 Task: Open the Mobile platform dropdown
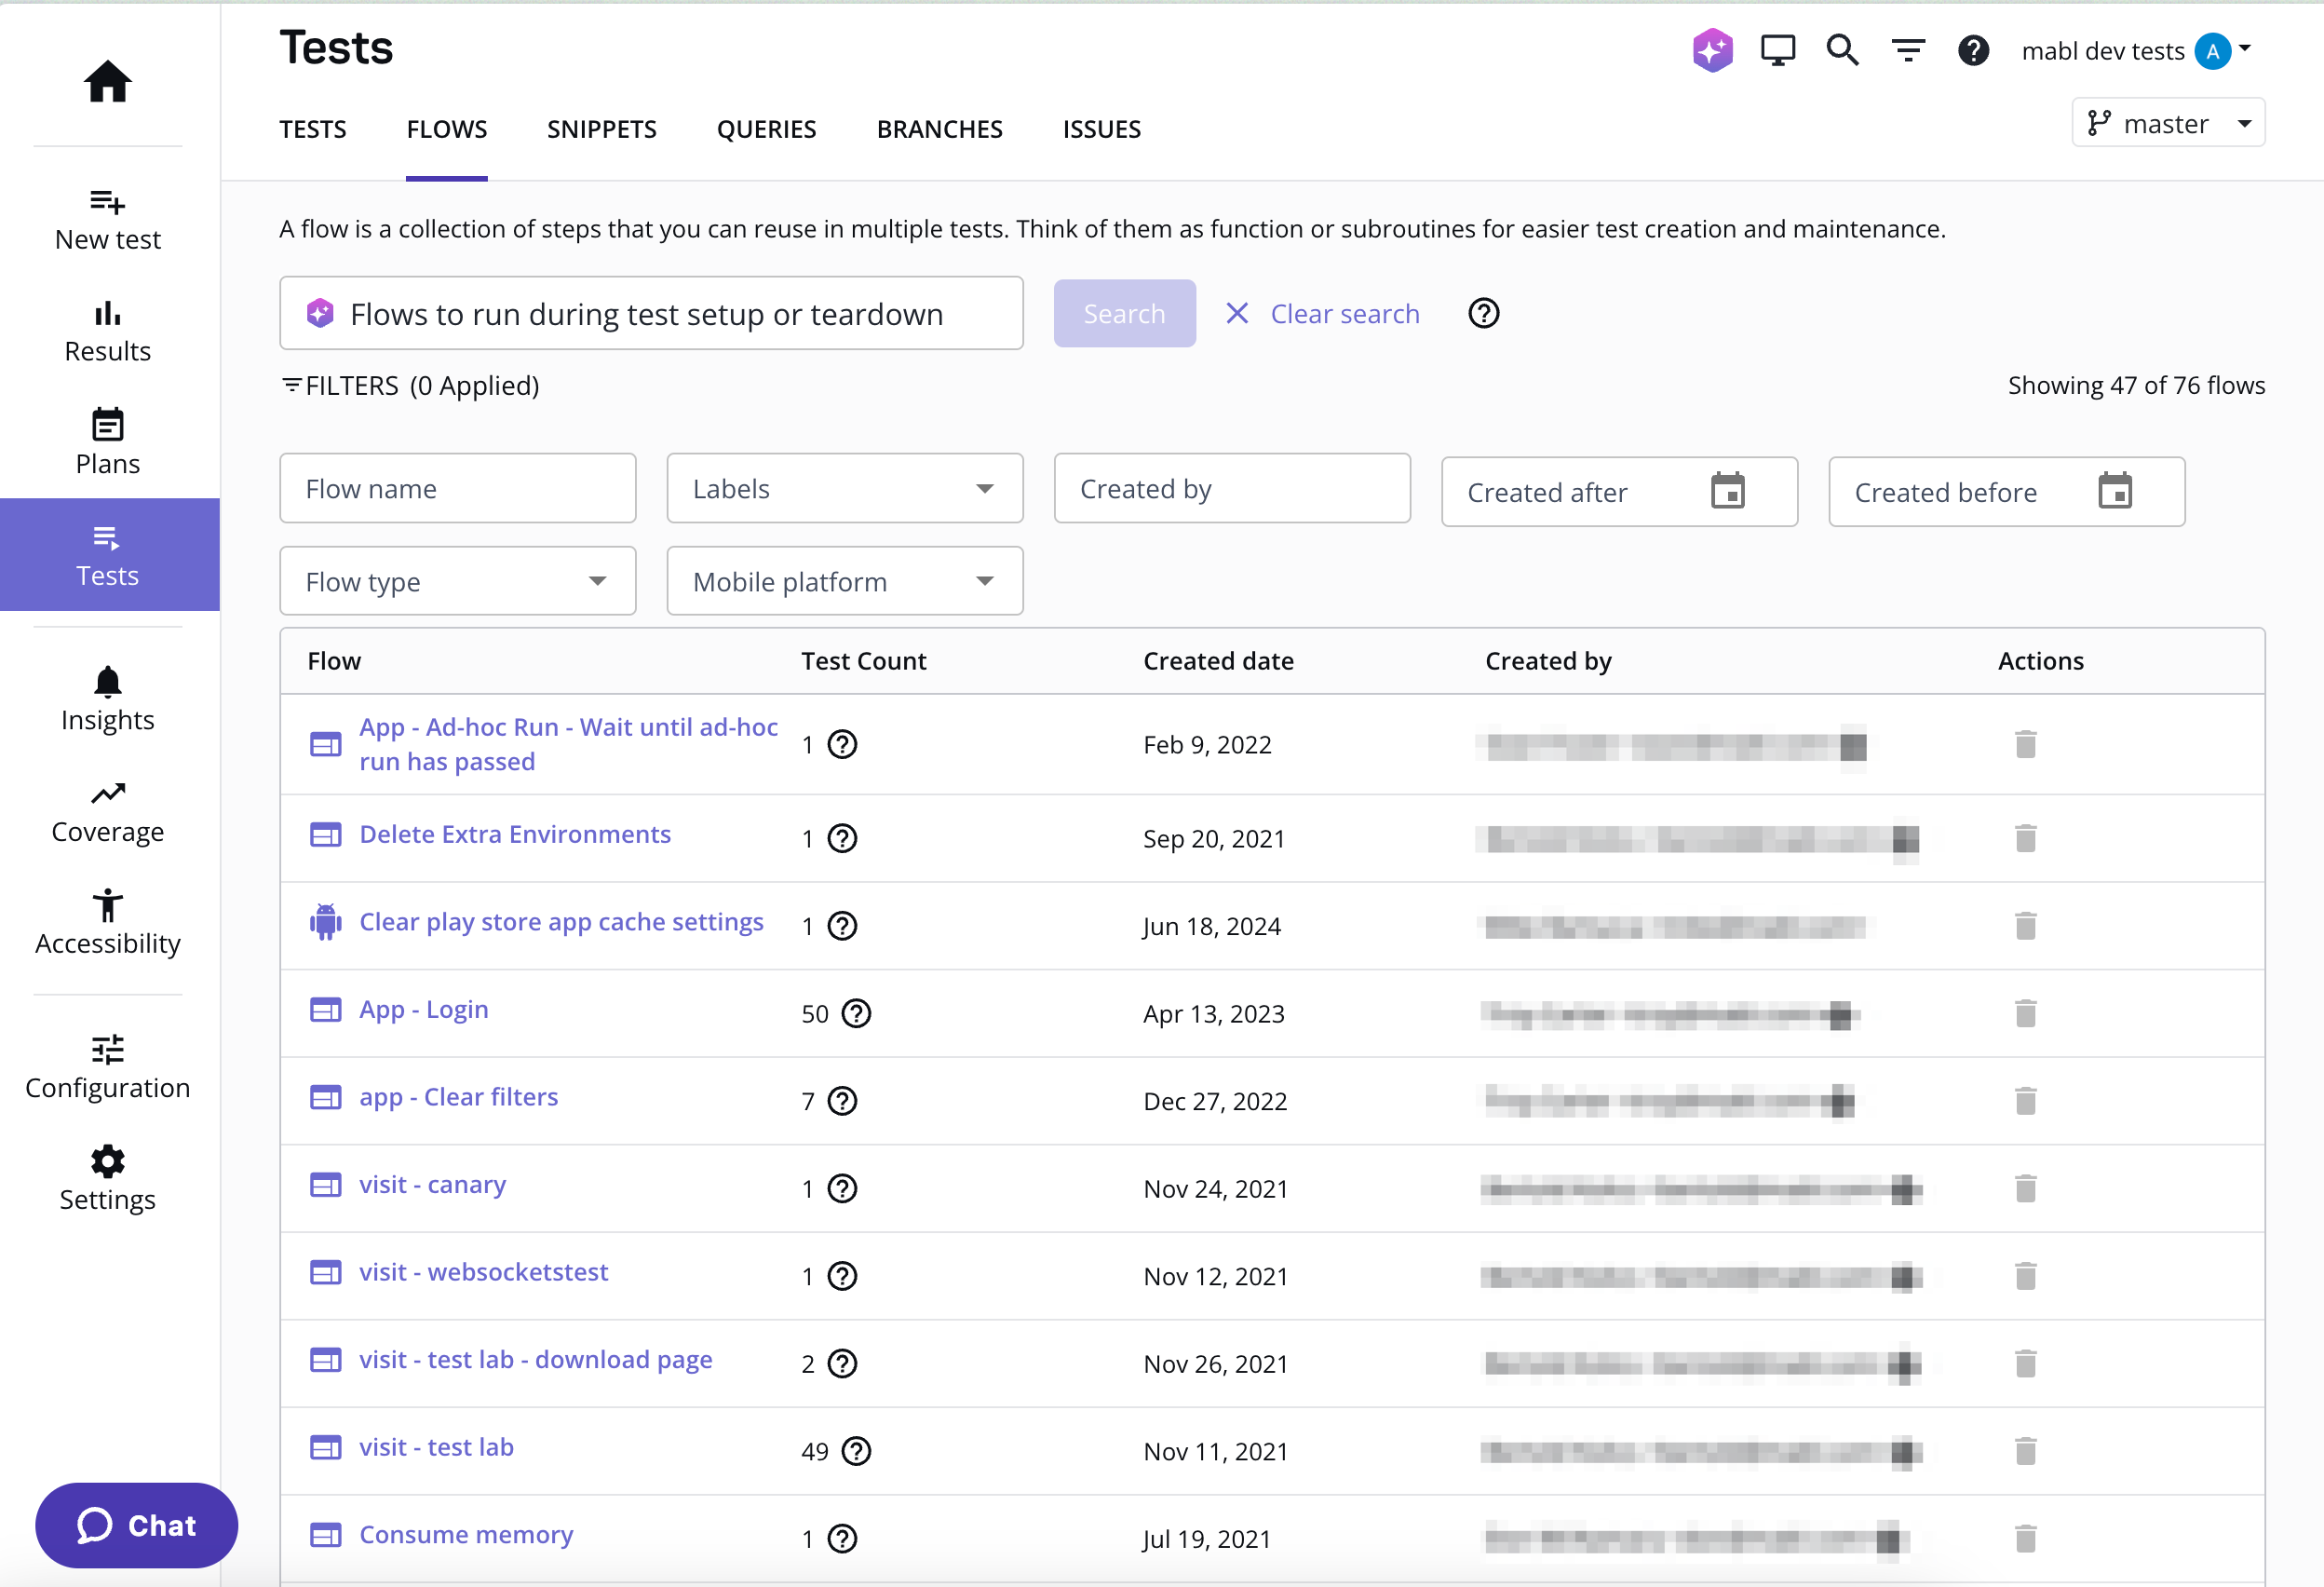point(844,581)
